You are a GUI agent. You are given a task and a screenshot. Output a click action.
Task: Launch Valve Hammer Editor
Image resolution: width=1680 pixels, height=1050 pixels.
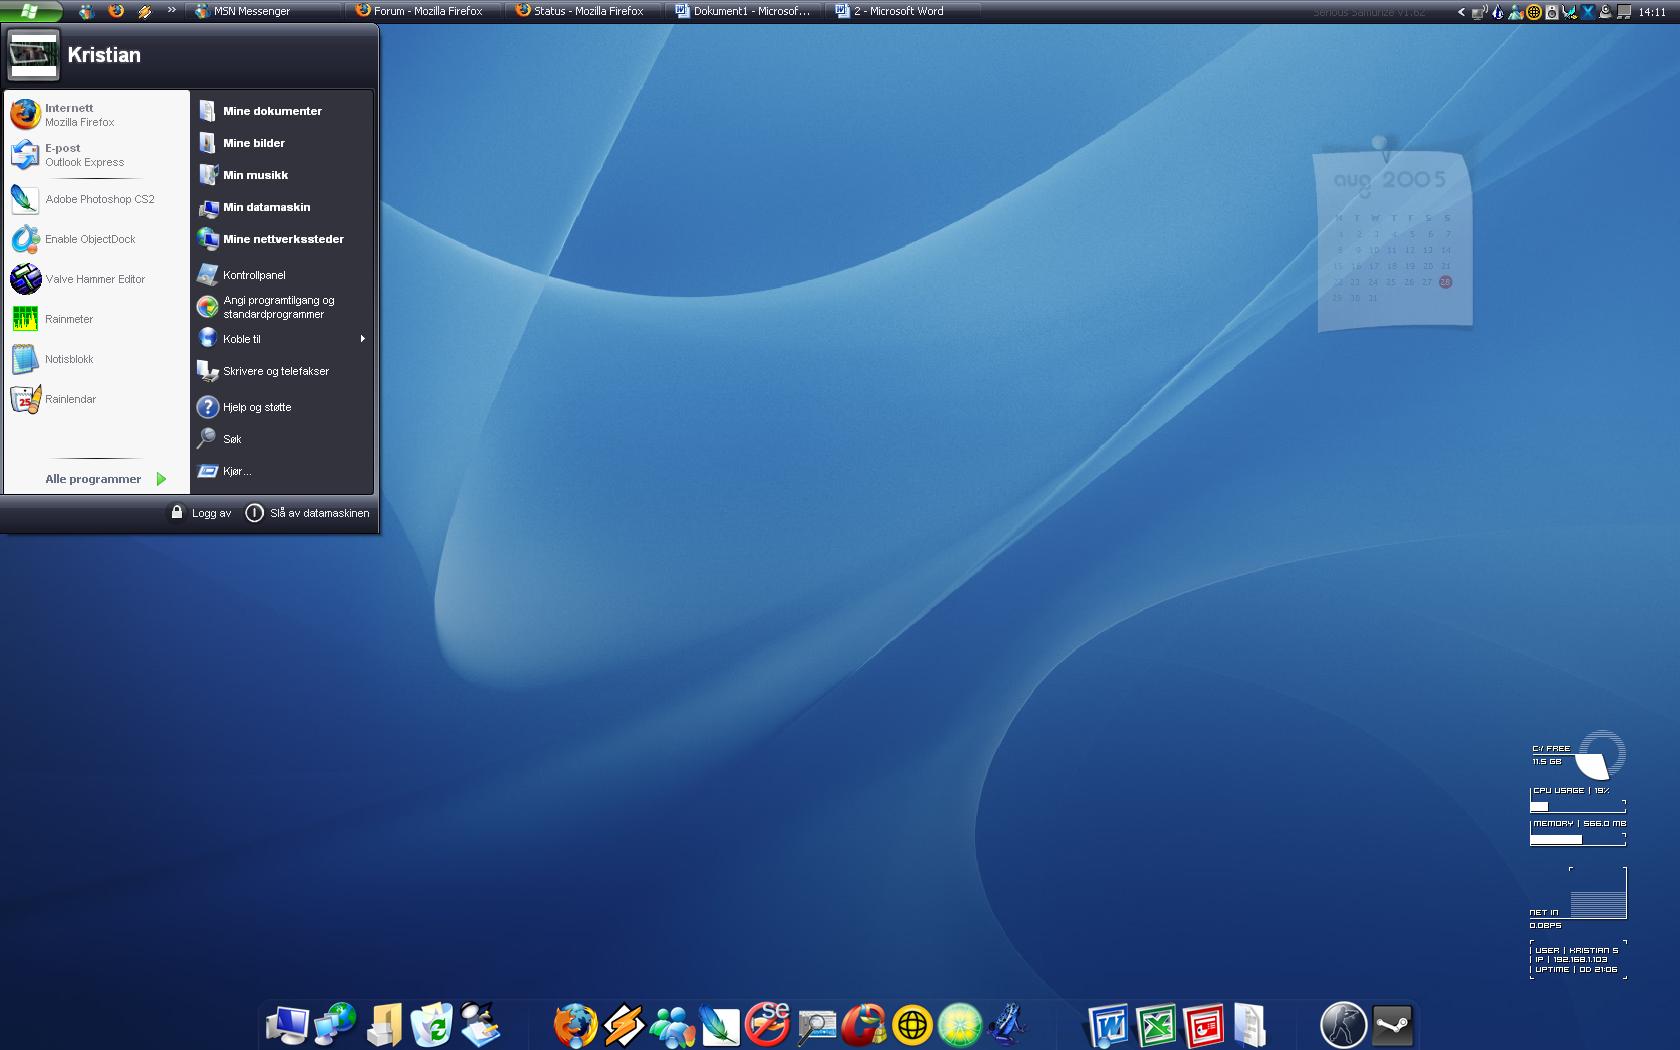97,279
